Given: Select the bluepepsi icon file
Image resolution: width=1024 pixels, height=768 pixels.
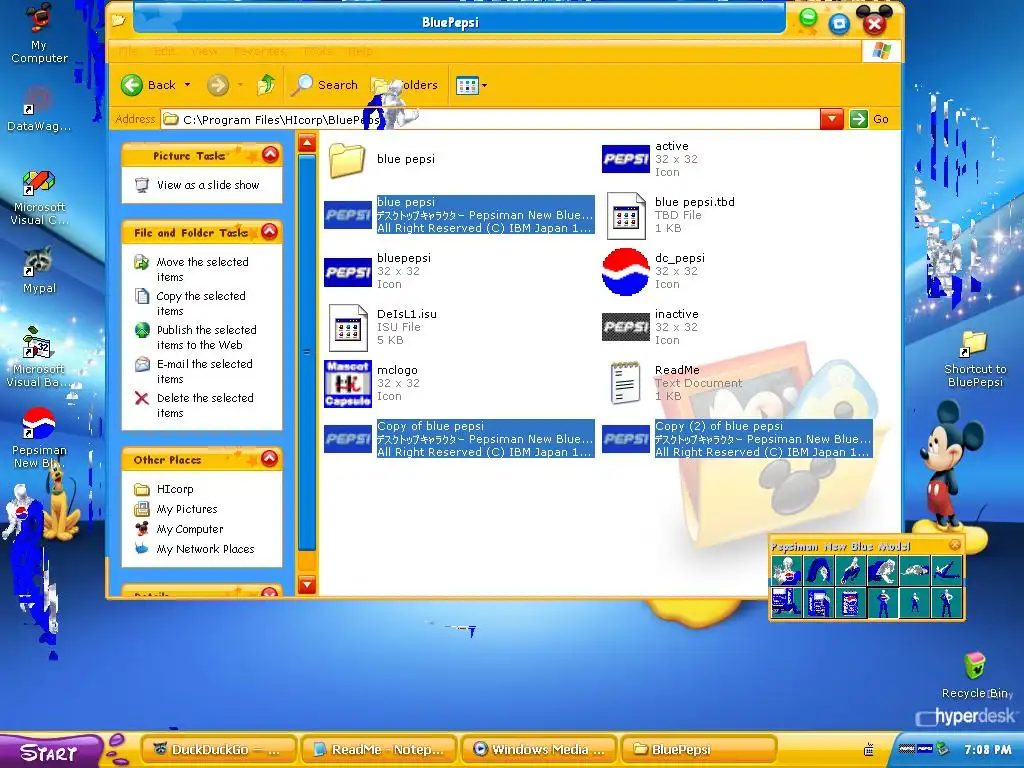Looking at the screenshot, I should click(x=379, y=271).
